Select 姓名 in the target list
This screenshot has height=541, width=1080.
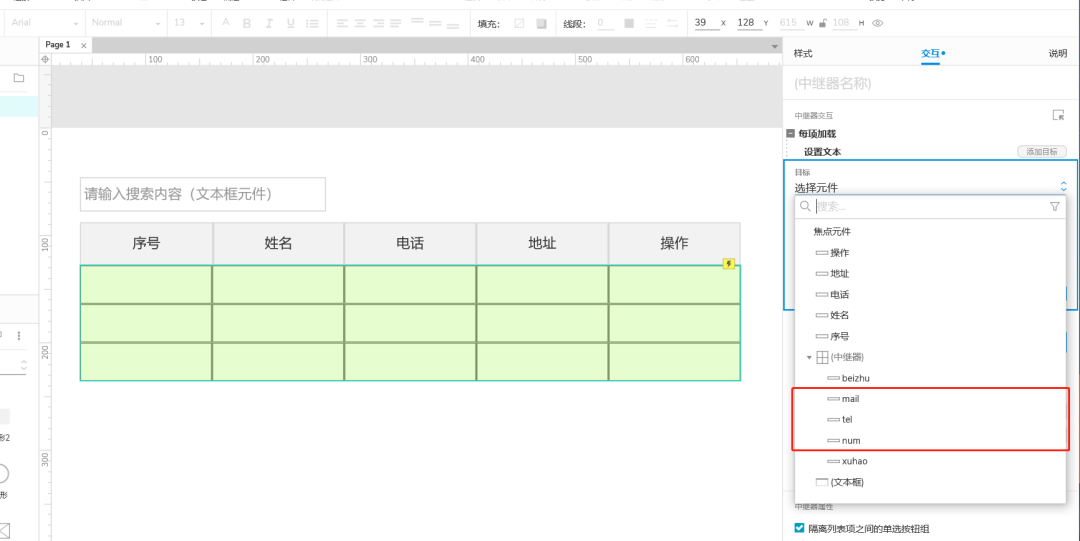pos(840,315)
